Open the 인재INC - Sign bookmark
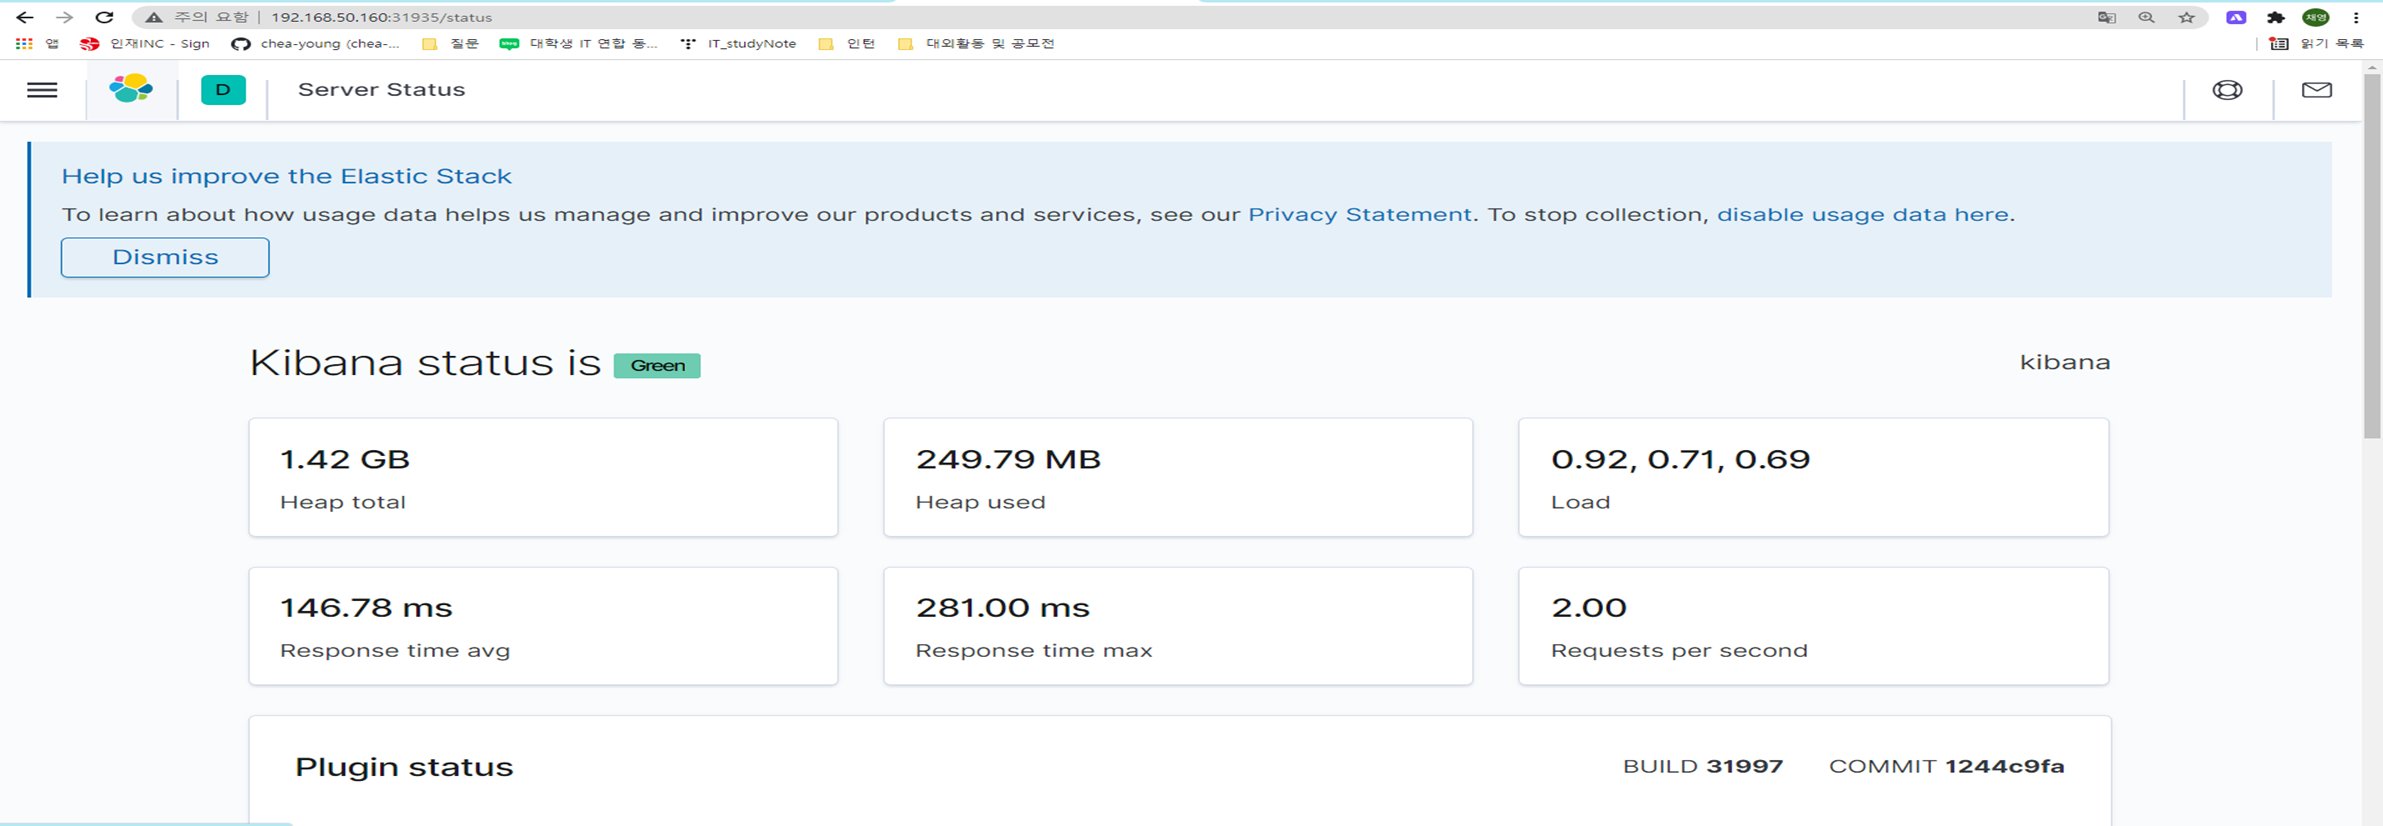 [x=145, y=44]
